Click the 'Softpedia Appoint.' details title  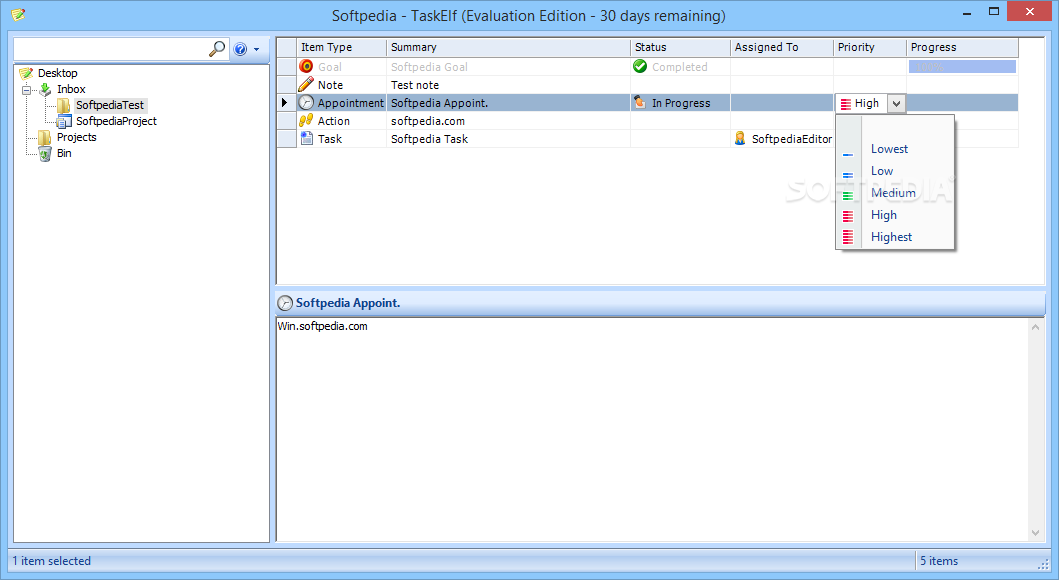(x=348, y=303)
